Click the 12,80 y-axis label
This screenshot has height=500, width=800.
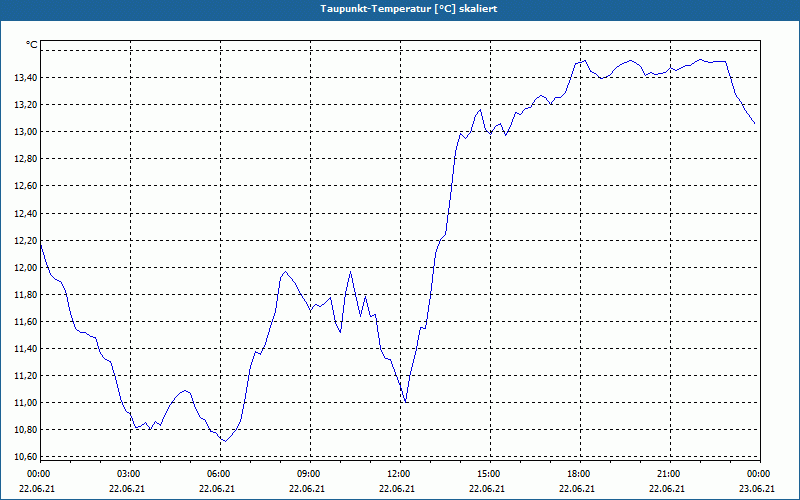pos(25,159)
